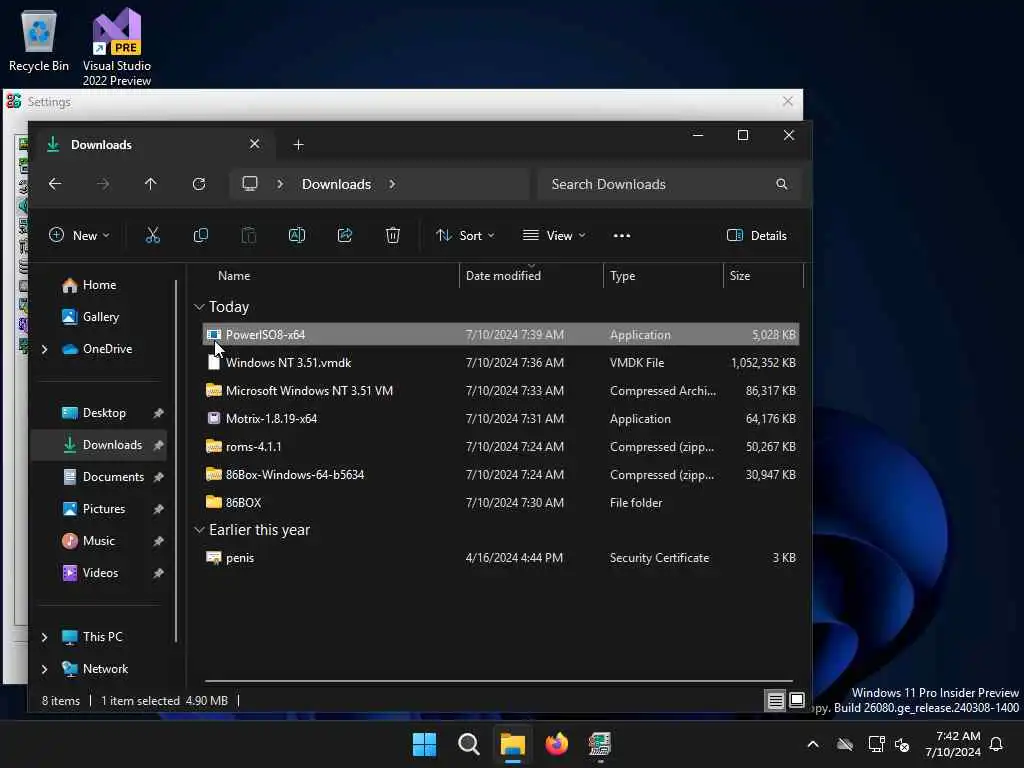Launch Firefox from taskbar
1024x768 pixels.
click(556, 744)
